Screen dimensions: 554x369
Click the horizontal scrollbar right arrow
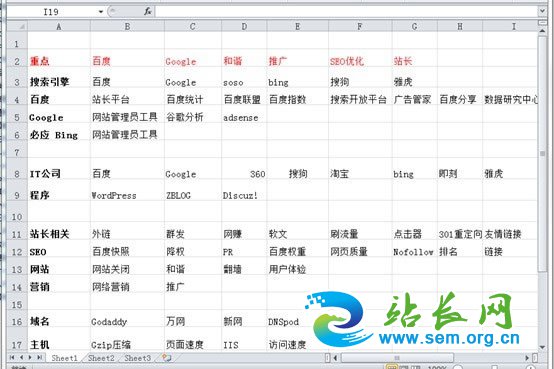pos(527,358)
